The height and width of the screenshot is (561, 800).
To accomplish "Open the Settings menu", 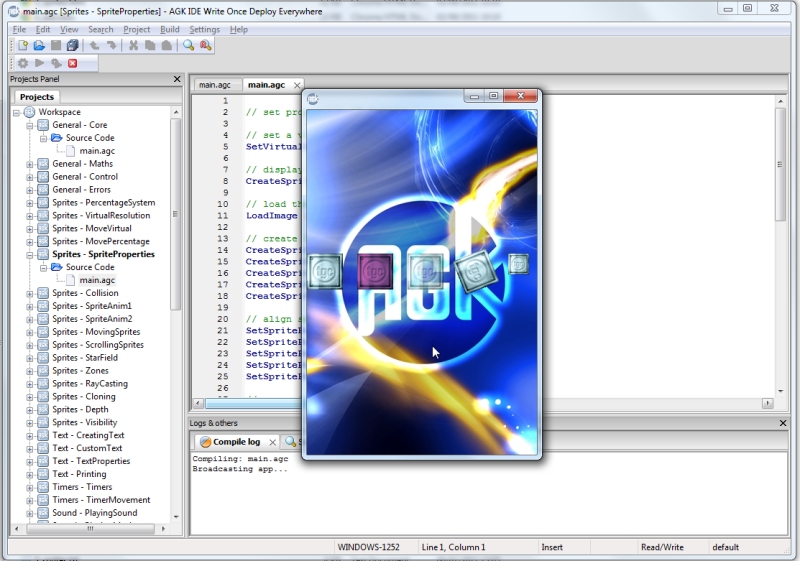I will [x=205, y=30].
